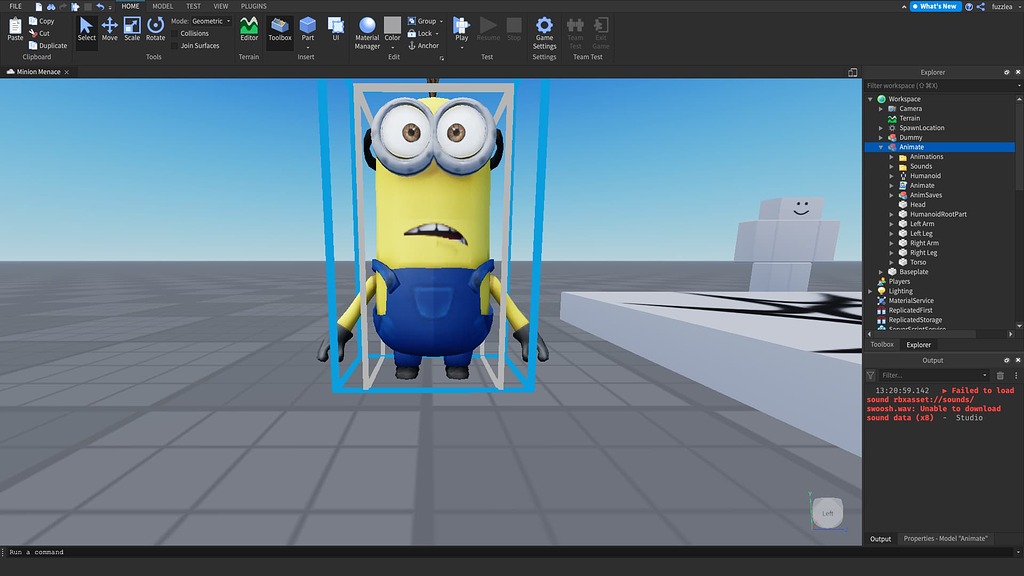
Task: Select the Move tool
Action: tap(109, 28)
